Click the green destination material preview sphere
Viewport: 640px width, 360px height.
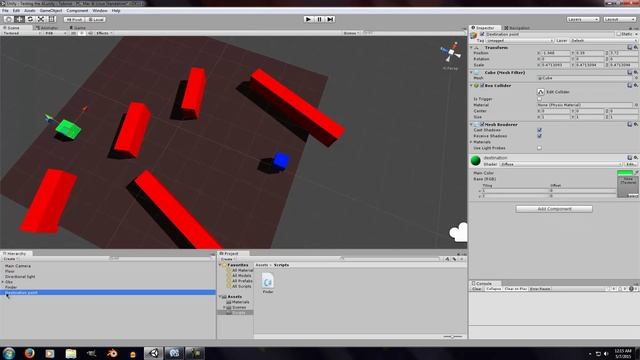pyautogui.click(x=476, y=160)
